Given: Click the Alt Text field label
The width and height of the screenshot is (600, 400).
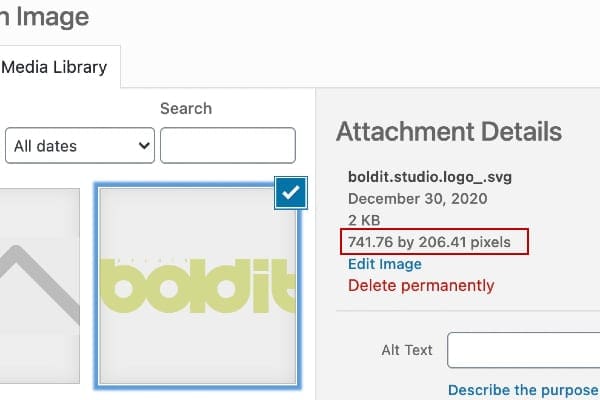Looking at the screenshot, I should coord(406,350).
